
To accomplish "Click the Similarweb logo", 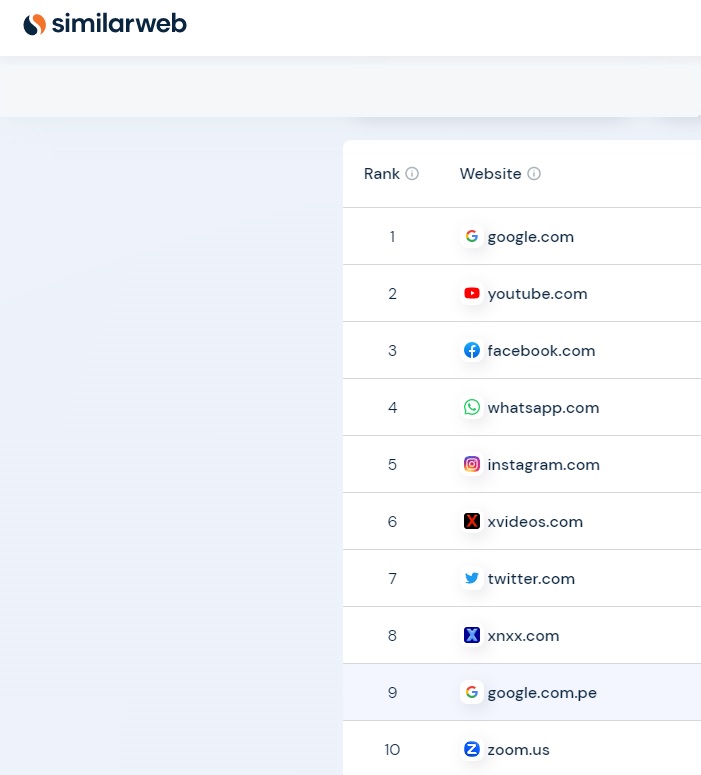I will tap(105, 24).
